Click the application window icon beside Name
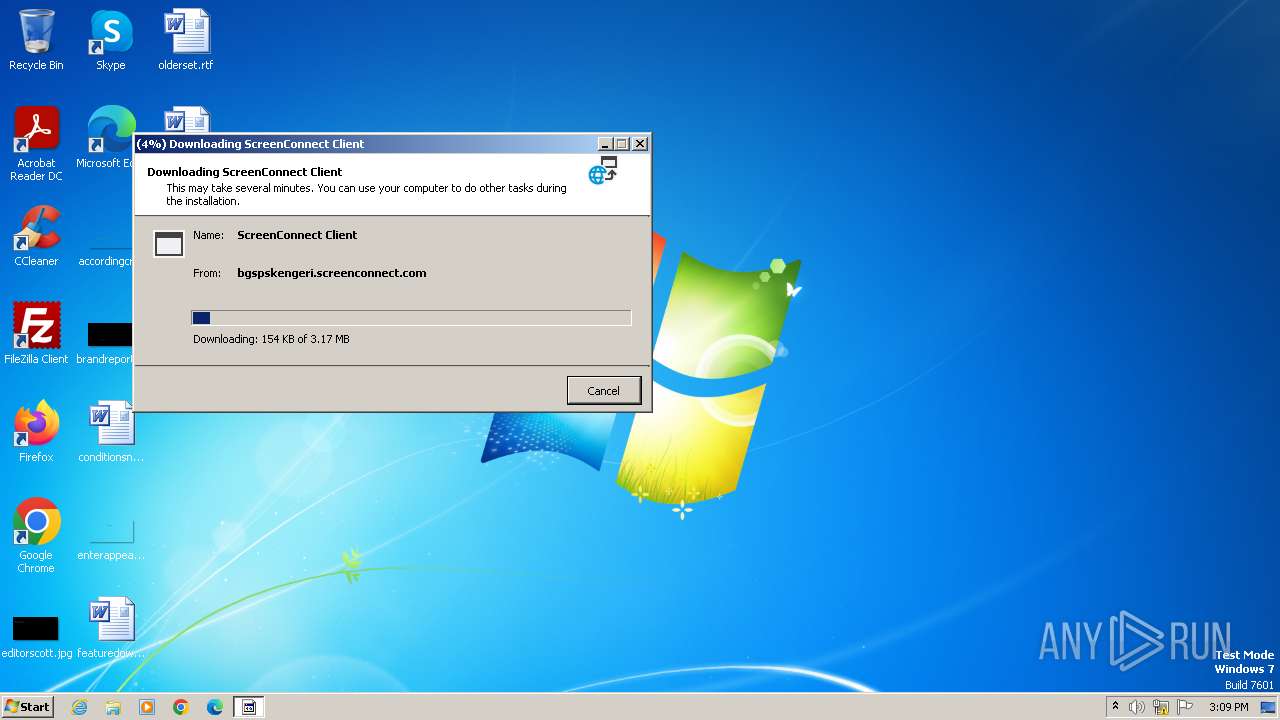 coord(169,243)
